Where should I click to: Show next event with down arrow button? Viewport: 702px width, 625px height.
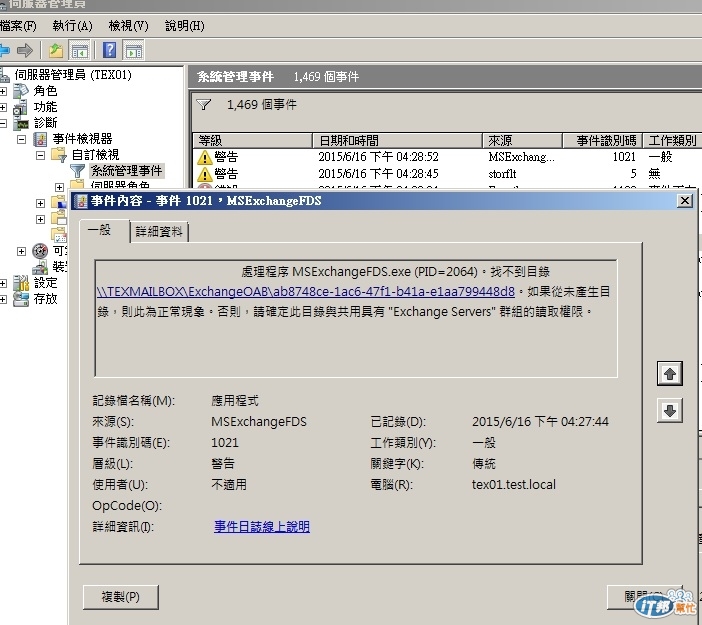[670, 410]
